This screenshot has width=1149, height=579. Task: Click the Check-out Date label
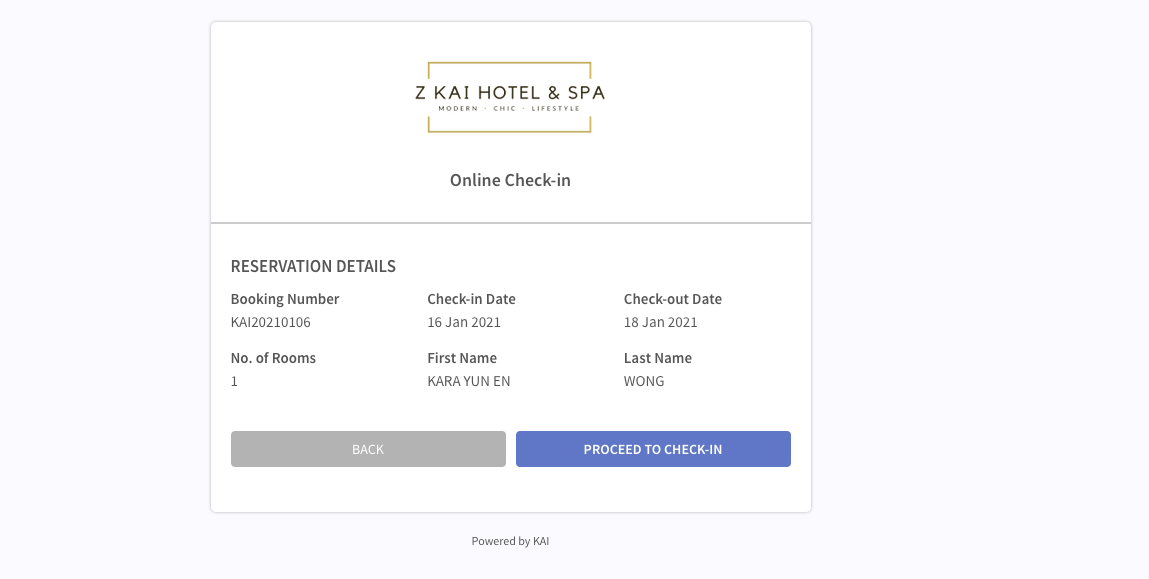coord(673,299)
